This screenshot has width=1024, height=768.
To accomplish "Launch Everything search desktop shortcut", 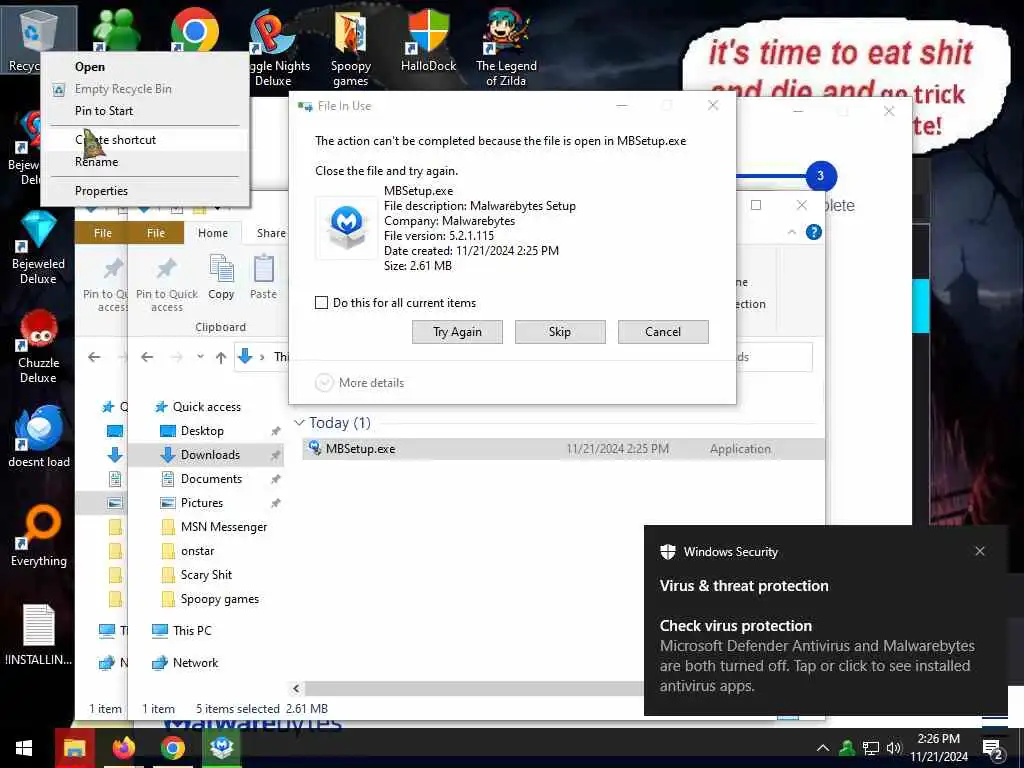I will tap(39, 536).
